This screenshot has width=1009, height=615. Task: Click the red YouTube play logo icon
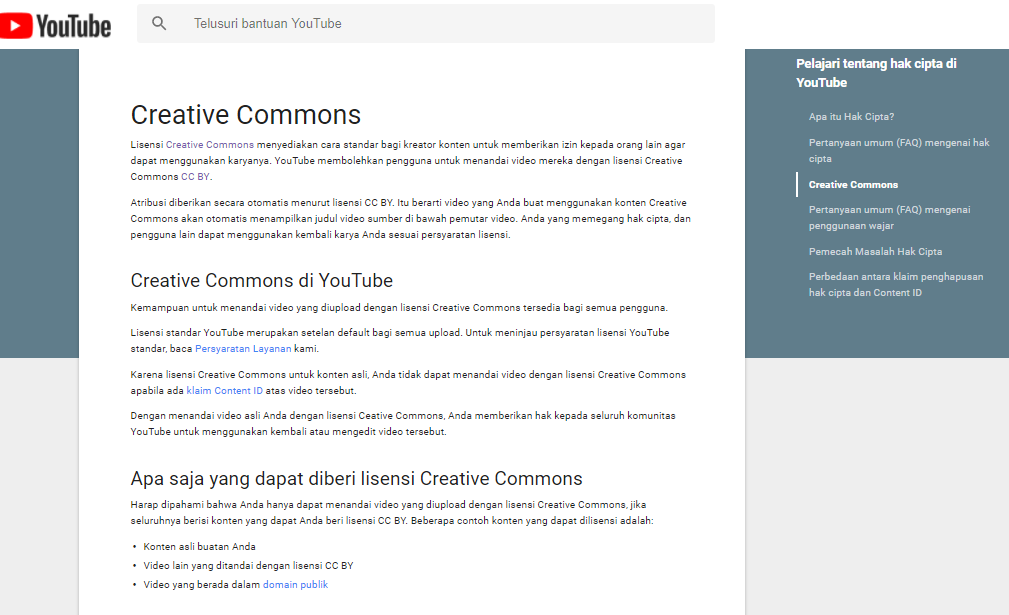click(18, 24)
